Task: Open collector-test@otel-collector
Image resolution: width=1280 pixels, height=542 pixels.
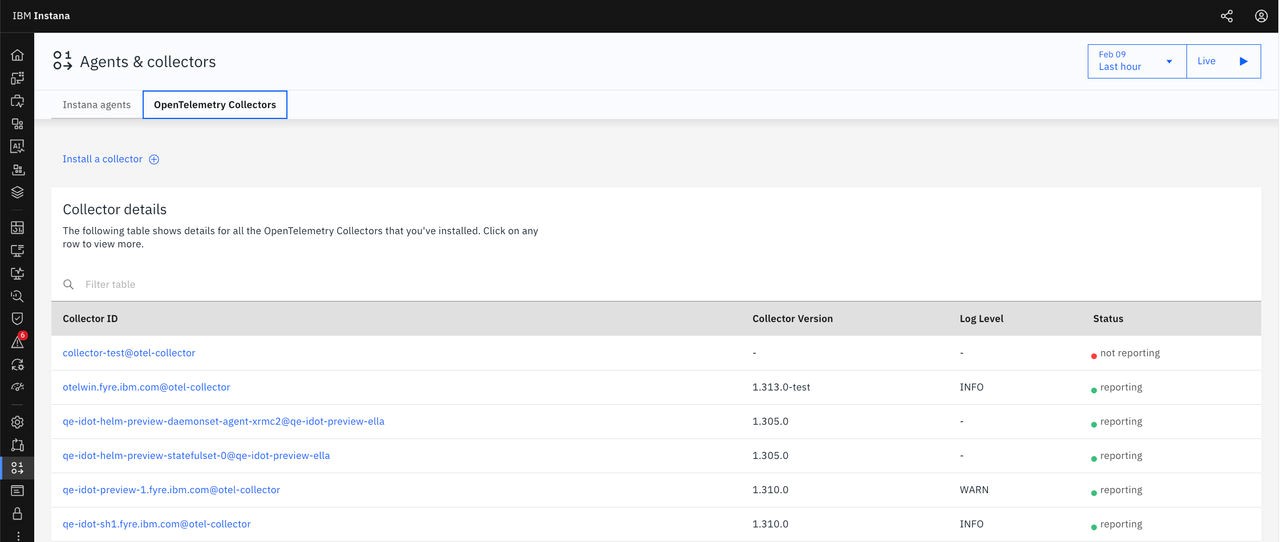Action: point(129,353)
